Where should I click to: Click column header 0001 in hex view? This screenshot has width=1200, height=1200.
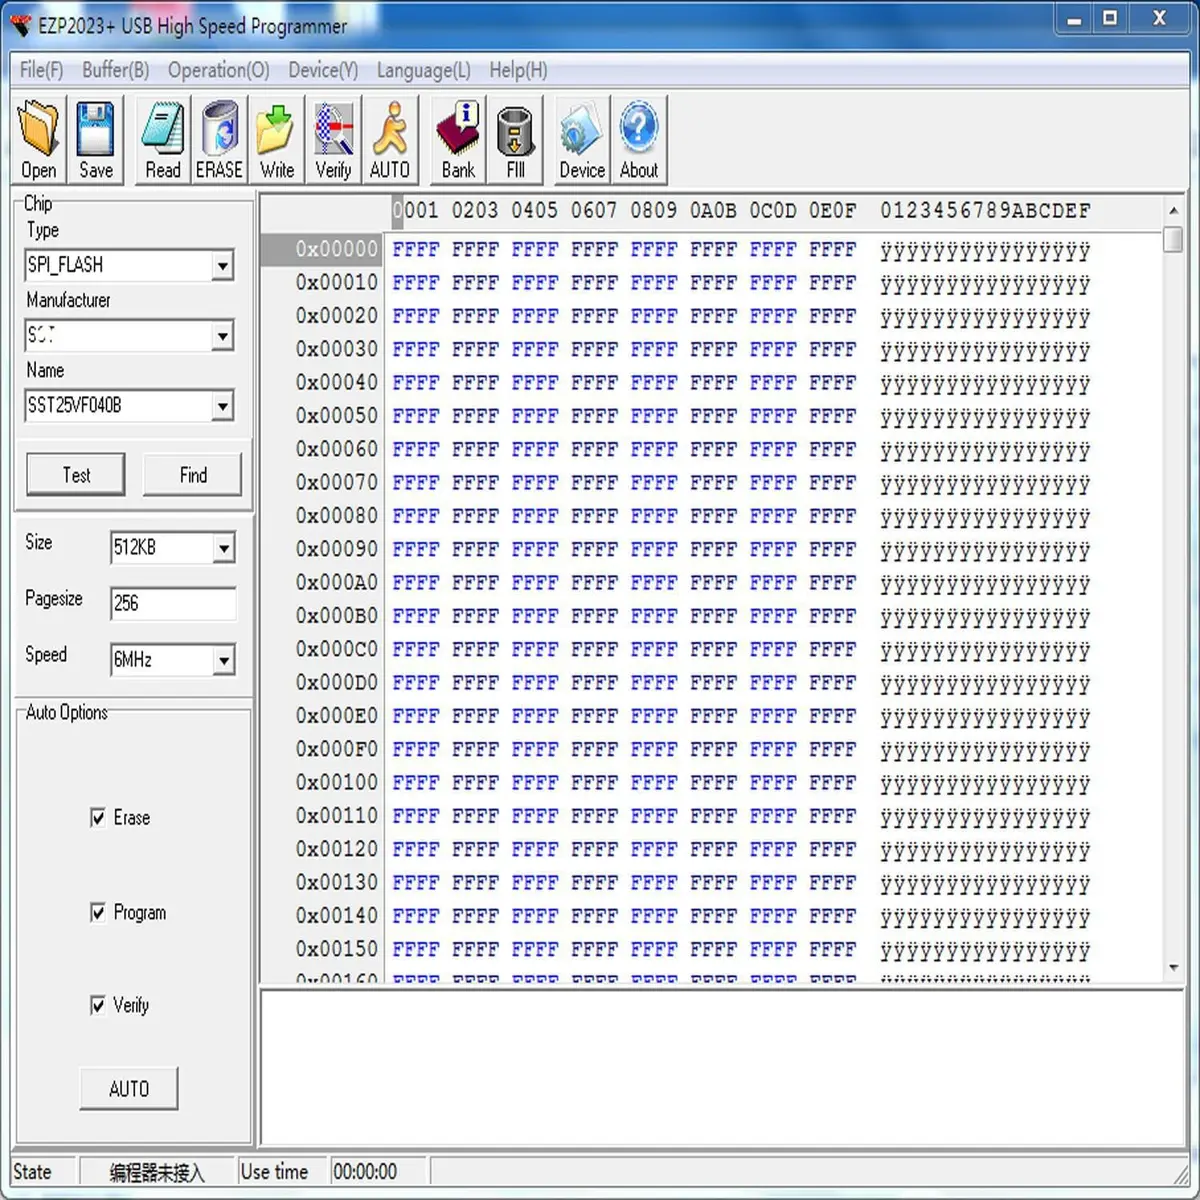click(x=416, y=211)
